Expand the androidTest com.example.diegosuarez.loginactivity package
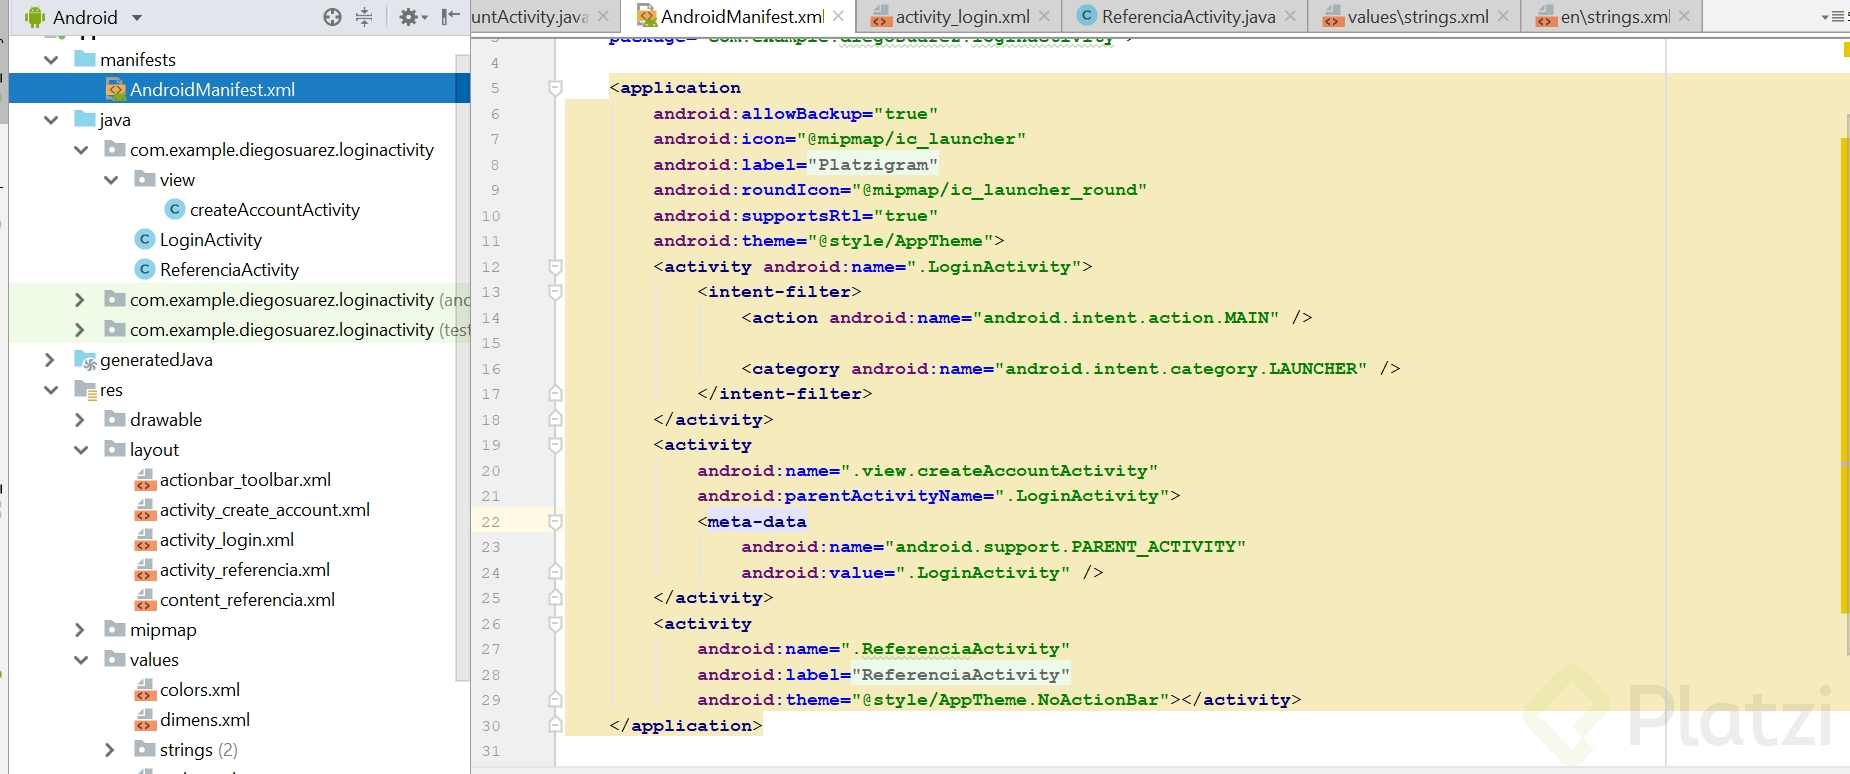The width and height of the screenshot is (1850, 774). point(80,300)
